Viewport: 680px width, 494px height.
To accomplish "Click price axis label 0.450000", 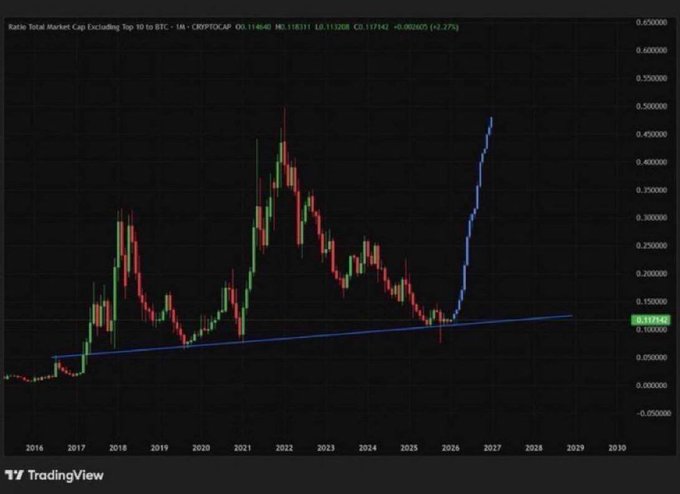I will [651, 134].
